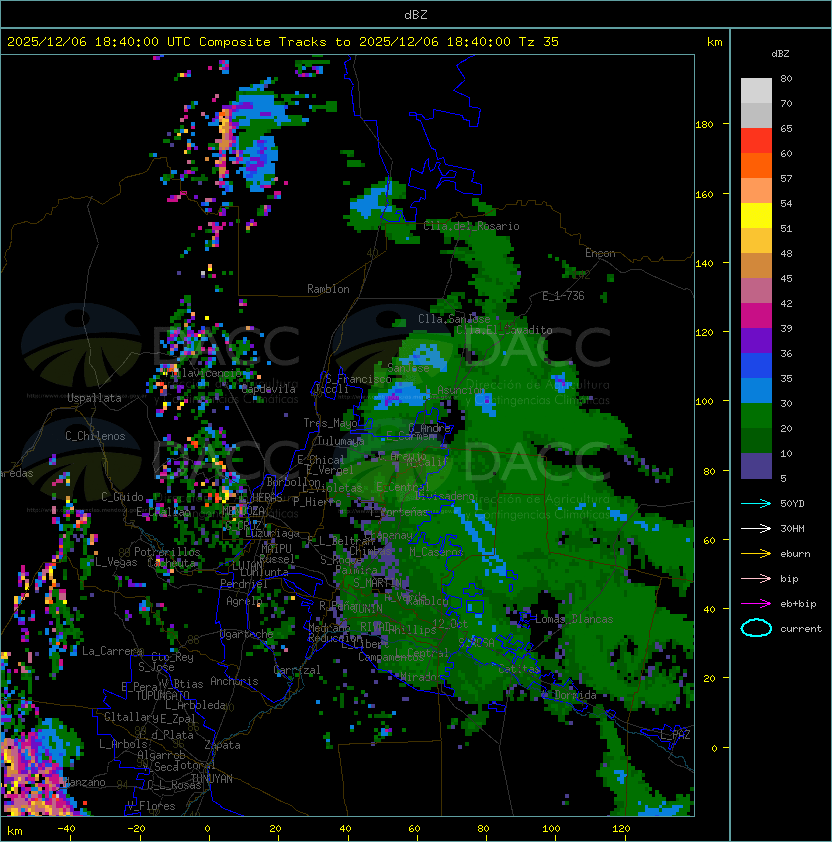This screenshot has width=832, height=842.
Task: Click the 'TUPUNGATO' label on map
Action: pyautogui.click(x=162, y=695)
